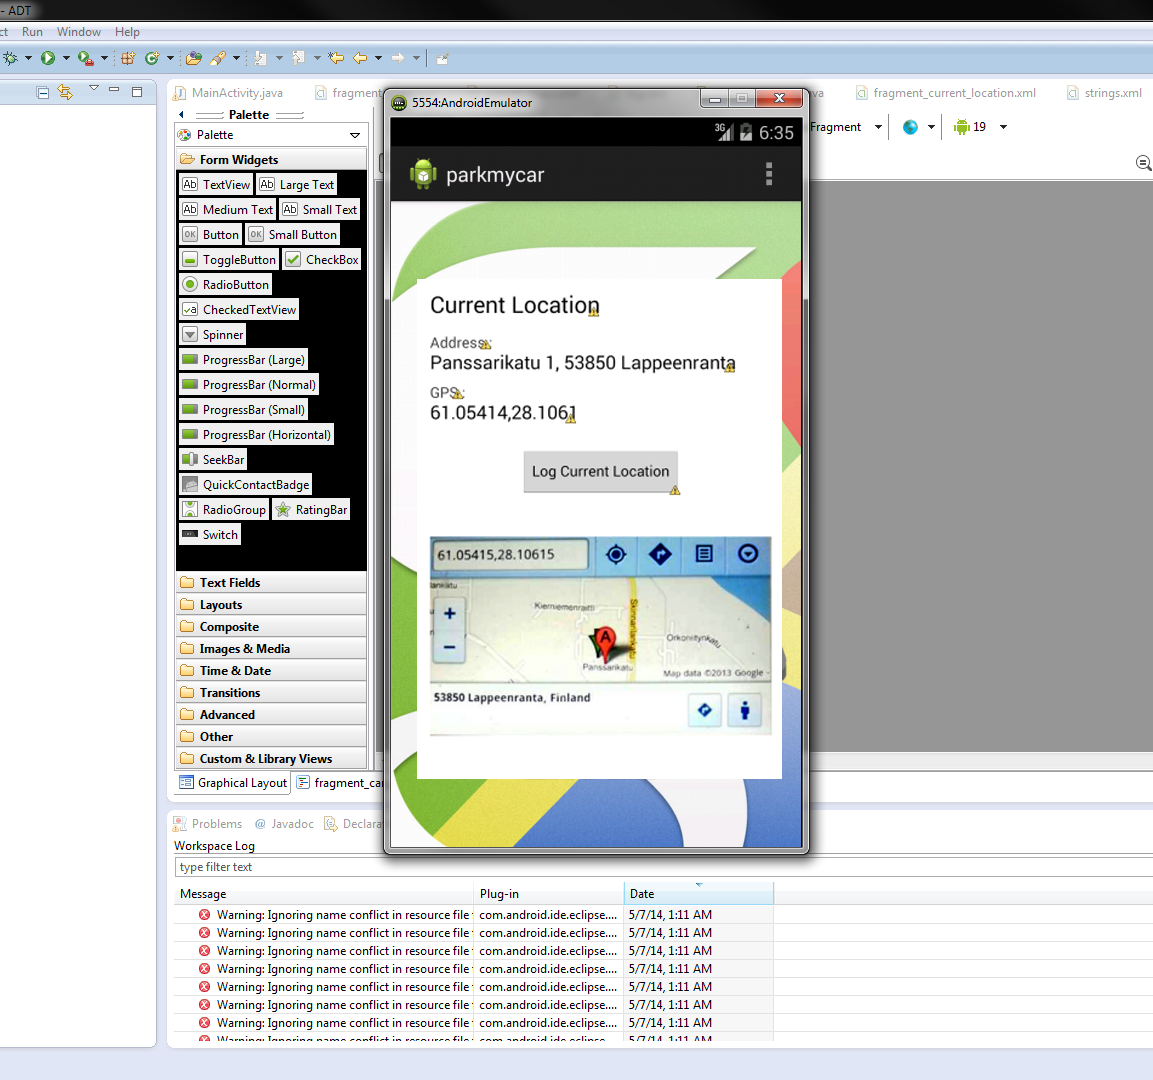Click the Forward arrow toolbar icon
Image resolution: width=1153 pixels, height=1080 pixels.
(x=398, y=58)
